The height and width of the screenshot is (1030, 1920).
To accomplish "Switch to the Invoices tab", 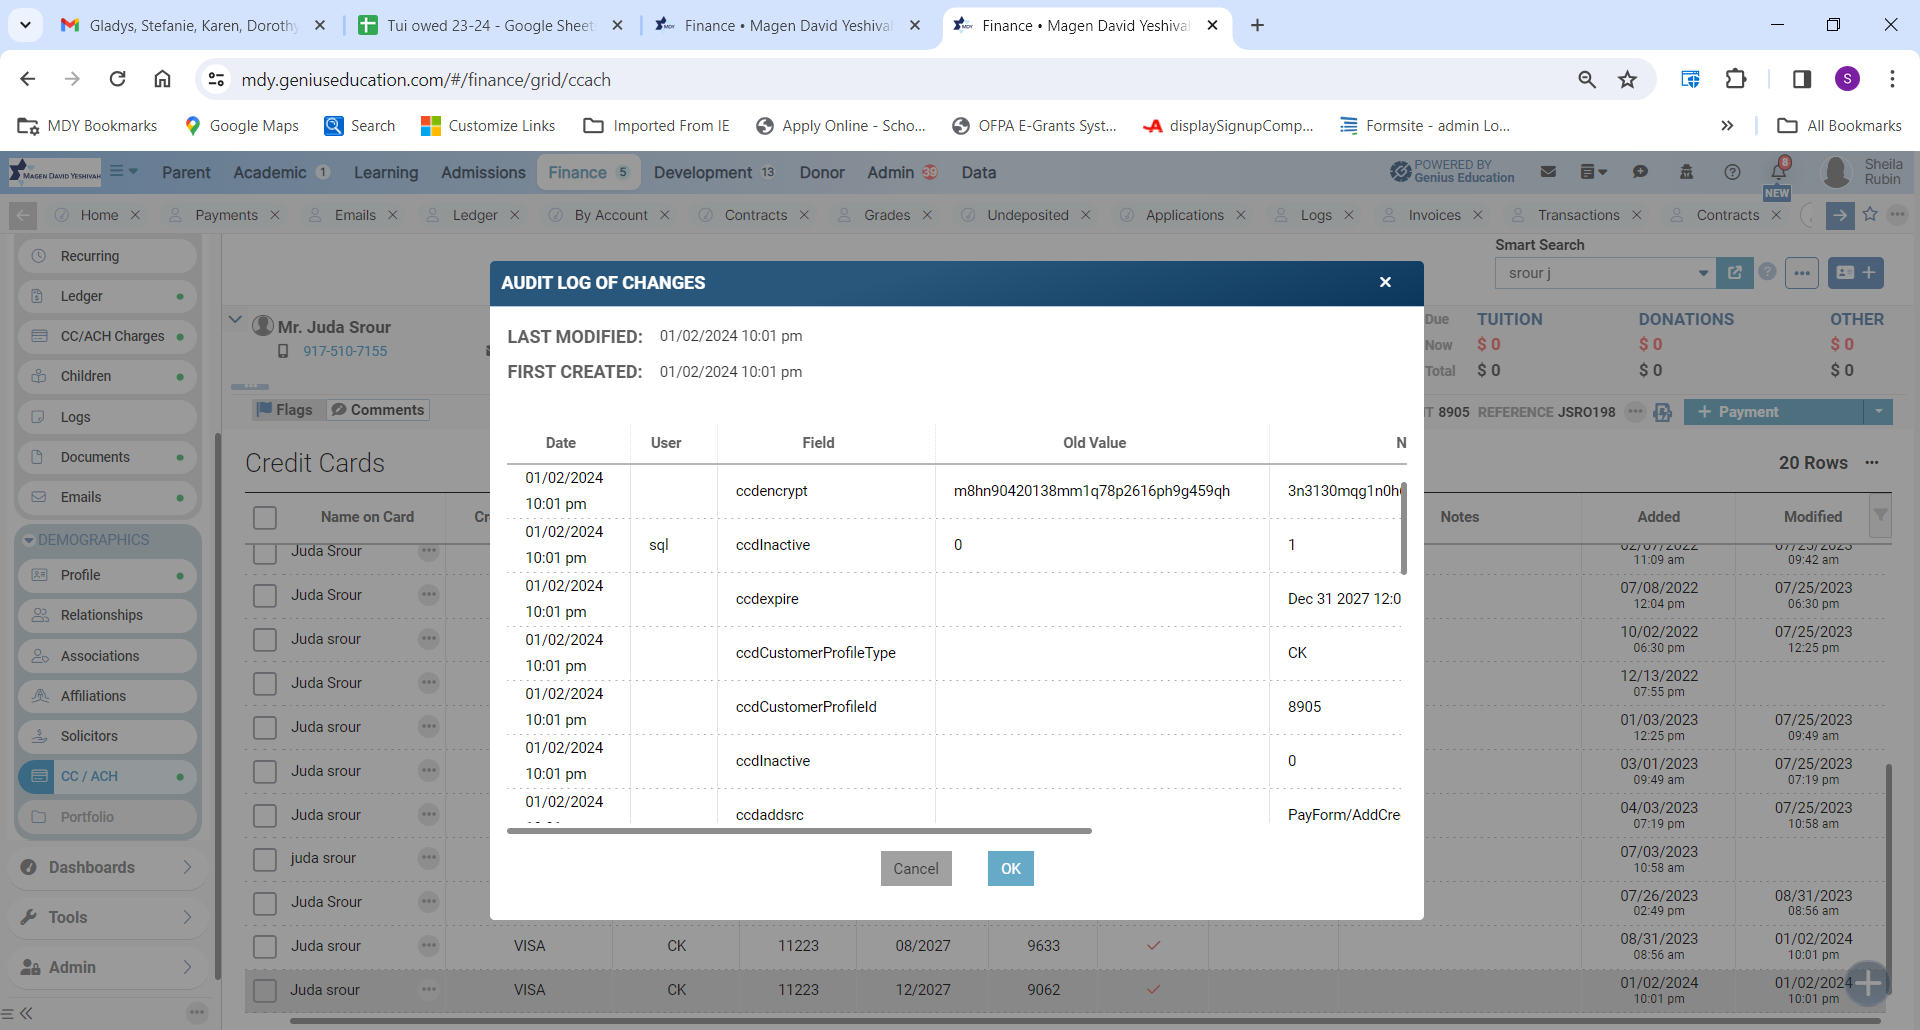I will point(1434,215).
